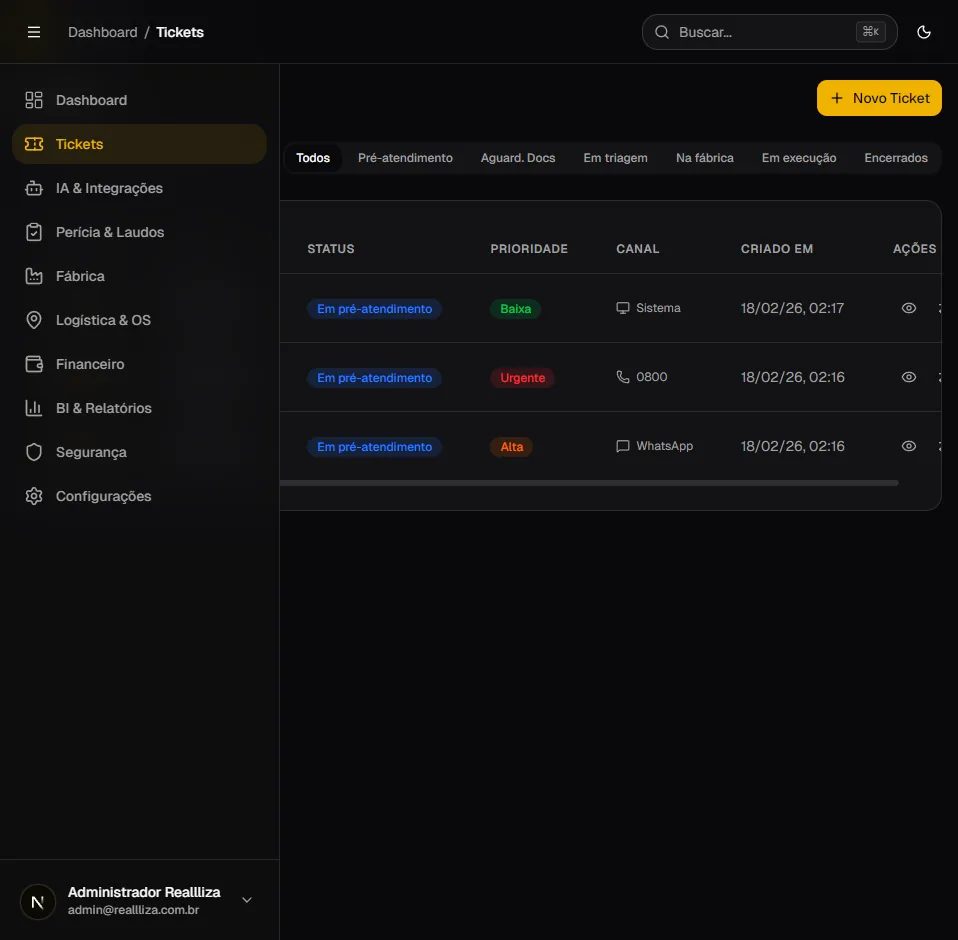Expand the Administrador Reallliza account chevron

click(x=247, y=900)
